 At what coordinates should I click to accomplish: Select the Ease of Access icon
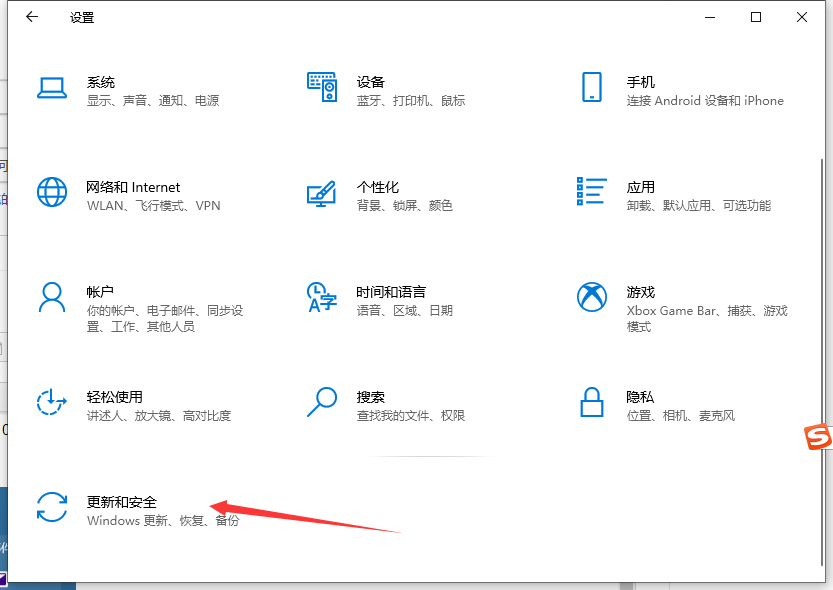pos(51,402)
